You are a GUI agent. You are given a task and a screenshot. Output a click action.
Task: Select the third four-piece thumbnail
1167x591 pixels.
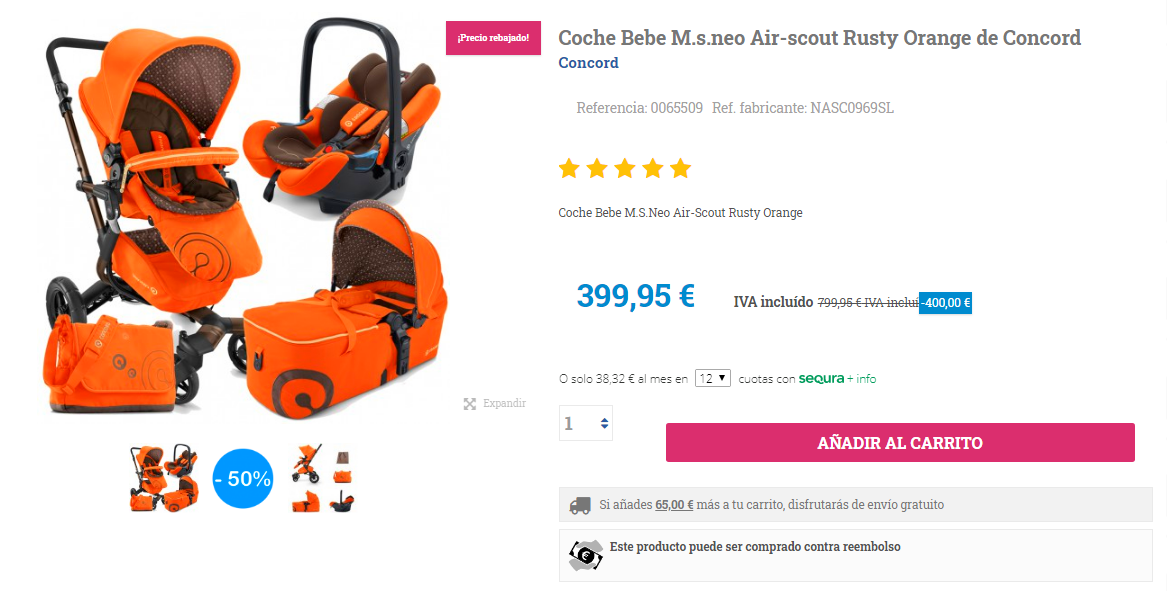[x=323, y=479]
